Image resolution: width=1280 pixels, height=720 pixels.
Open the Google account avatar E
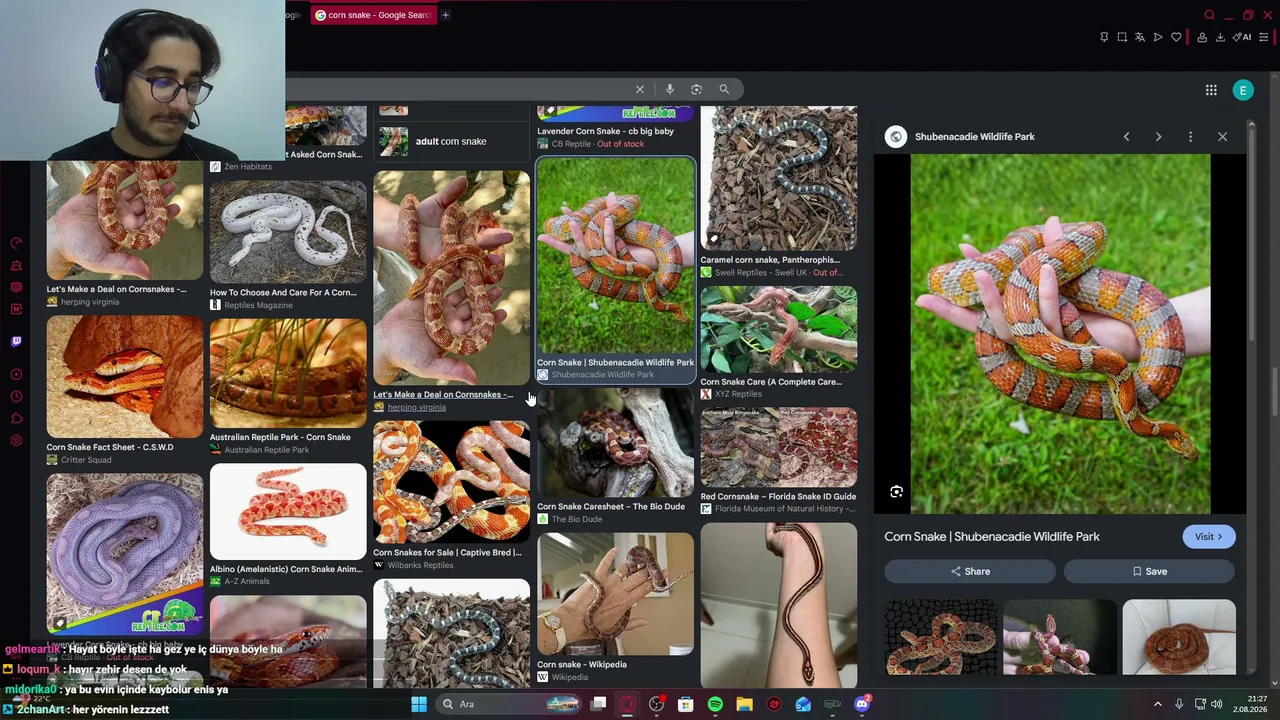pyautogui.click(x=1243, y=90)
